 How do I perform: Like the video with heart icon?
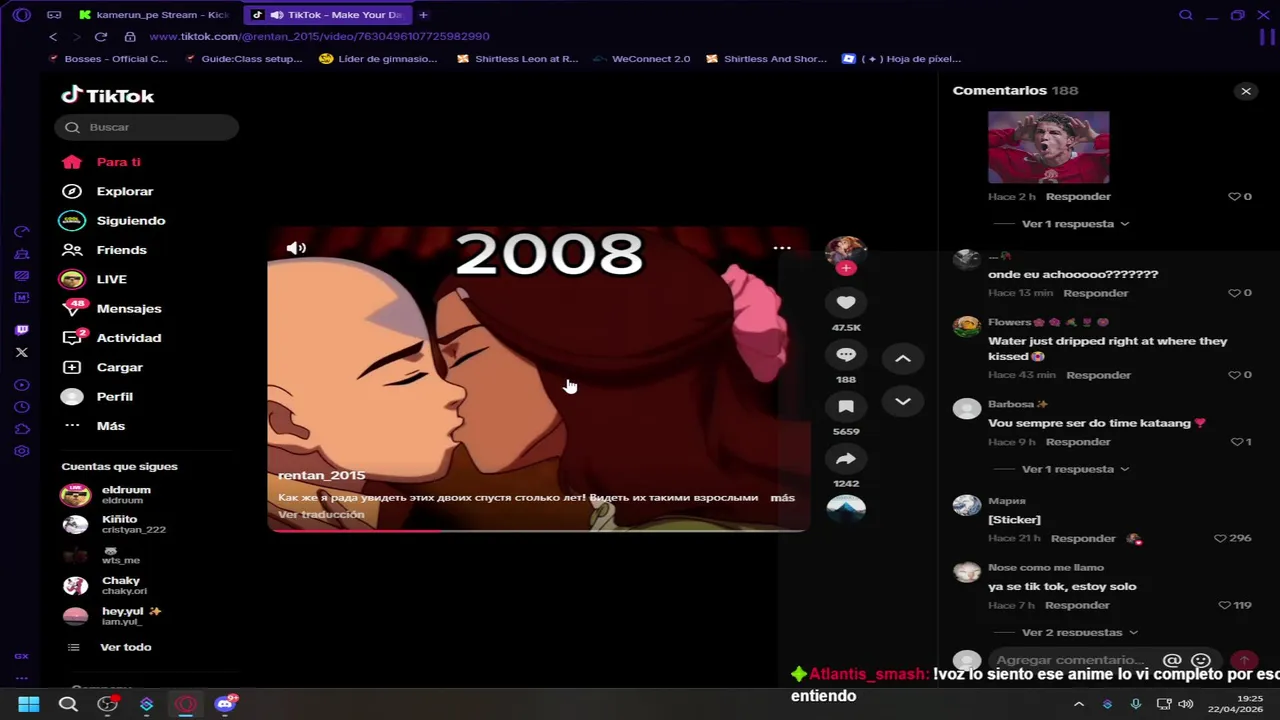846,302
